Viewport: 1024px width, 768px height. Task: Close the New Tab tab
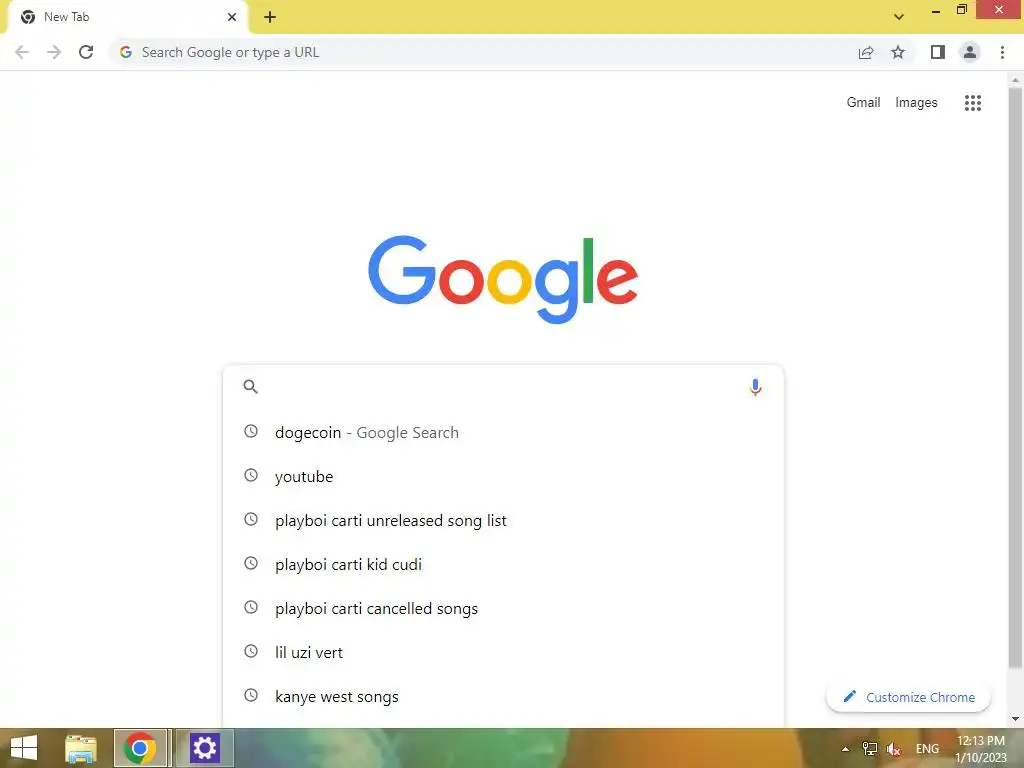(232, 17)
